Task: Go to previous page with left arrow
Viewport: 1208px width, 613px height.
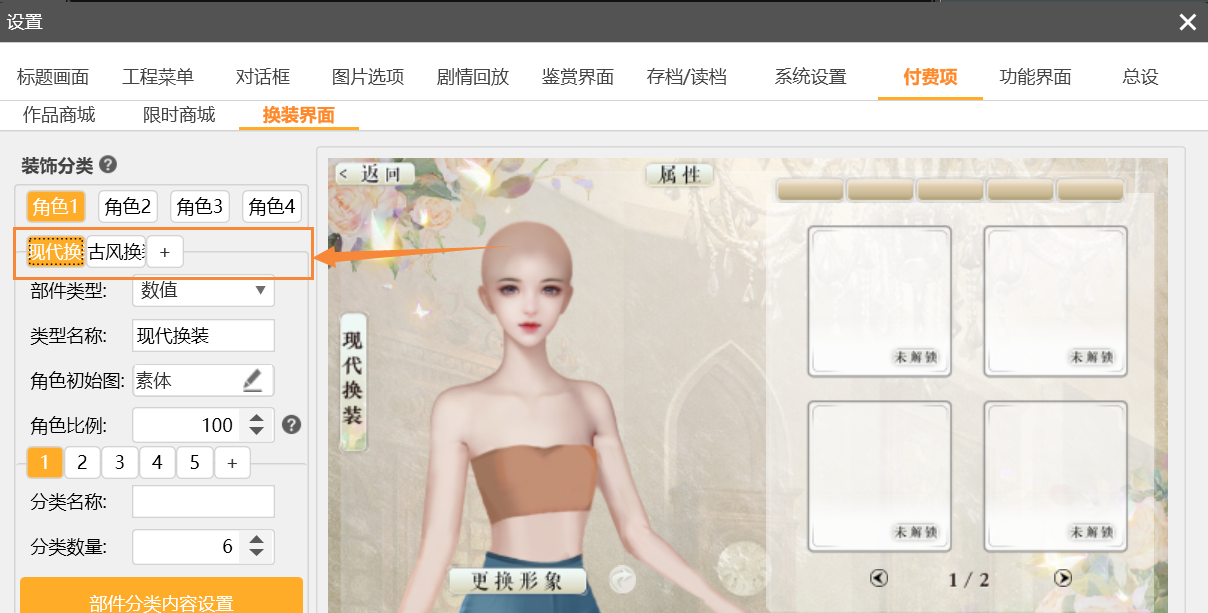Action: 879,578
